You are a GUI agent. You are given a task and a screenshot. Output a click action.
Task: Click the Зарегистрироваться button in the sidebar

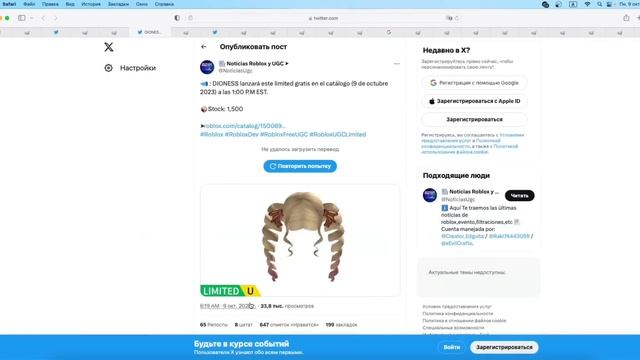(x=474, y=120)
